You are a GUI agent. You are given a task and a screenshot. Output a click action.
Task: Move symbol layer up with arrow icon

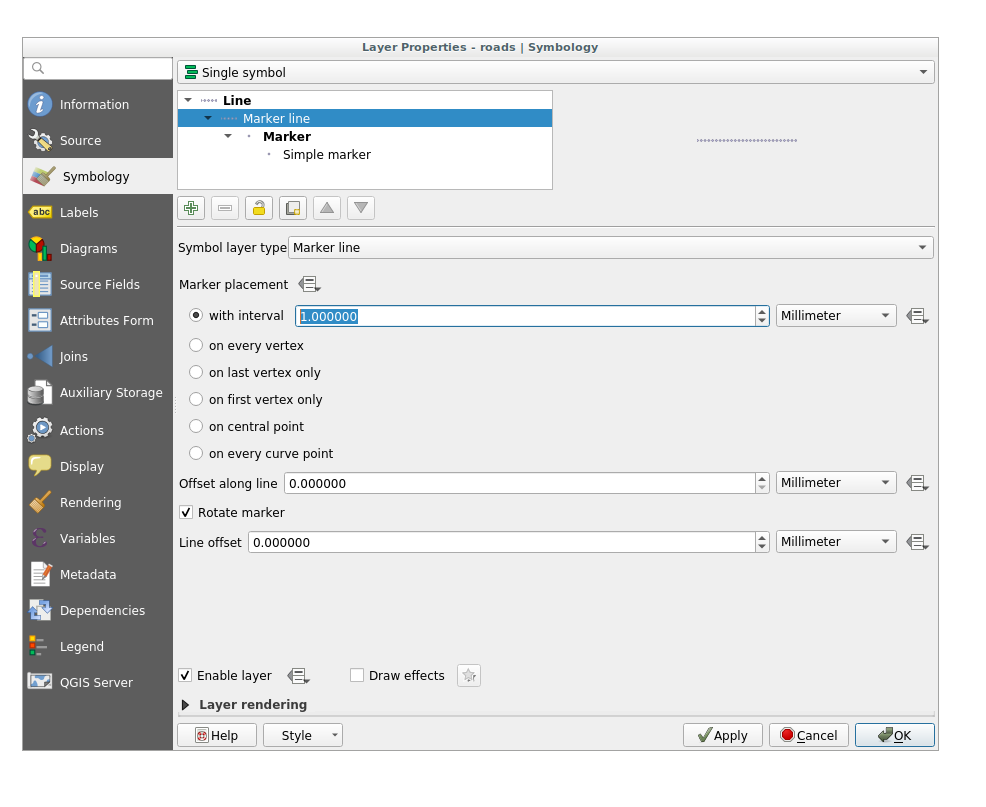pyautogui.click(x=327, y=208)
